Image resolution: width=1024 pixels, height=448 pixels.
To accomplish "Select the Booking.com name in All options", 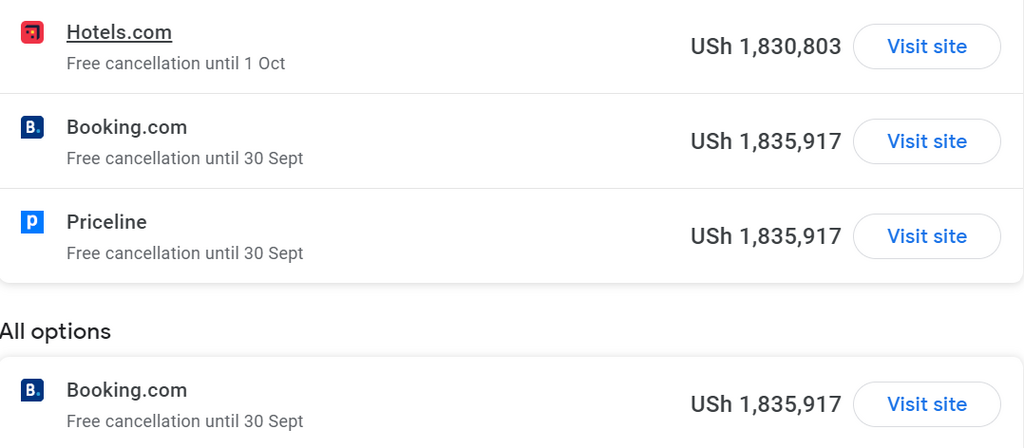I will pos(126,389).
